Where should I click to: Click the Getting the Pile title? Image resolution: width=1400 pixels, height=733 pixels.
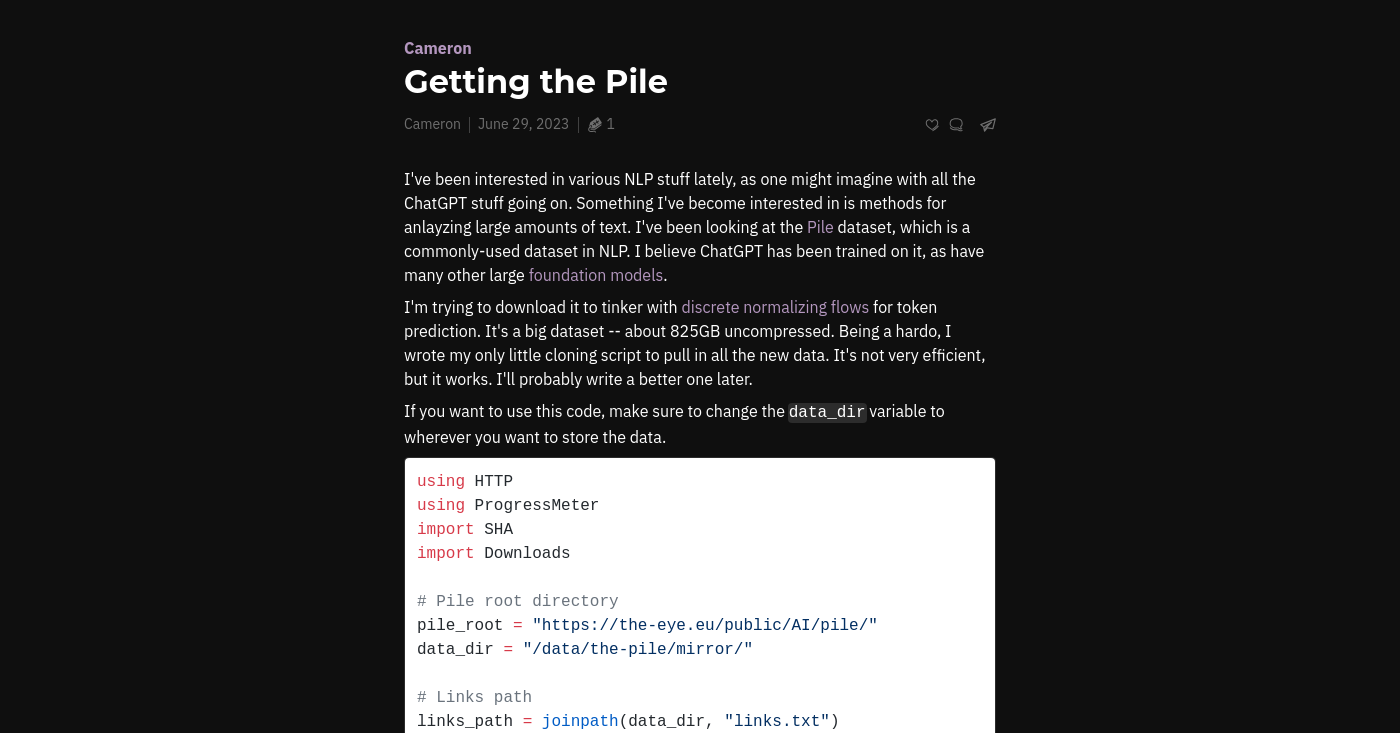pos(536,81)
